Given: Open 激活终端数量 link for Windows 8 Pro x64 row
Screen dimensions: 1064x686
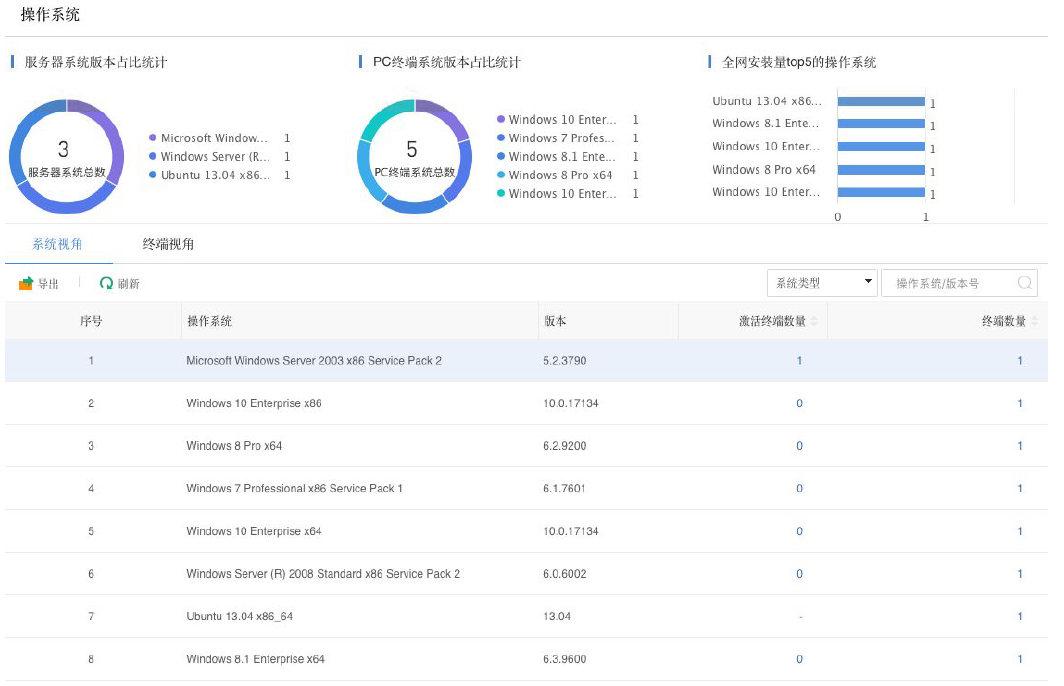Looking at the screenshot, I should 799,446.
